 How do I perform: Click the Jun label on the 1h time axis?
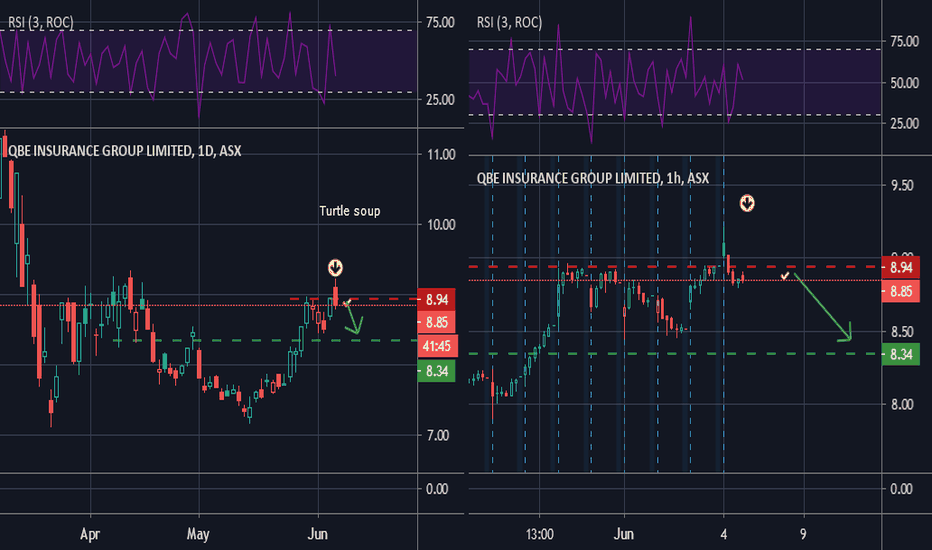[624, 534]
